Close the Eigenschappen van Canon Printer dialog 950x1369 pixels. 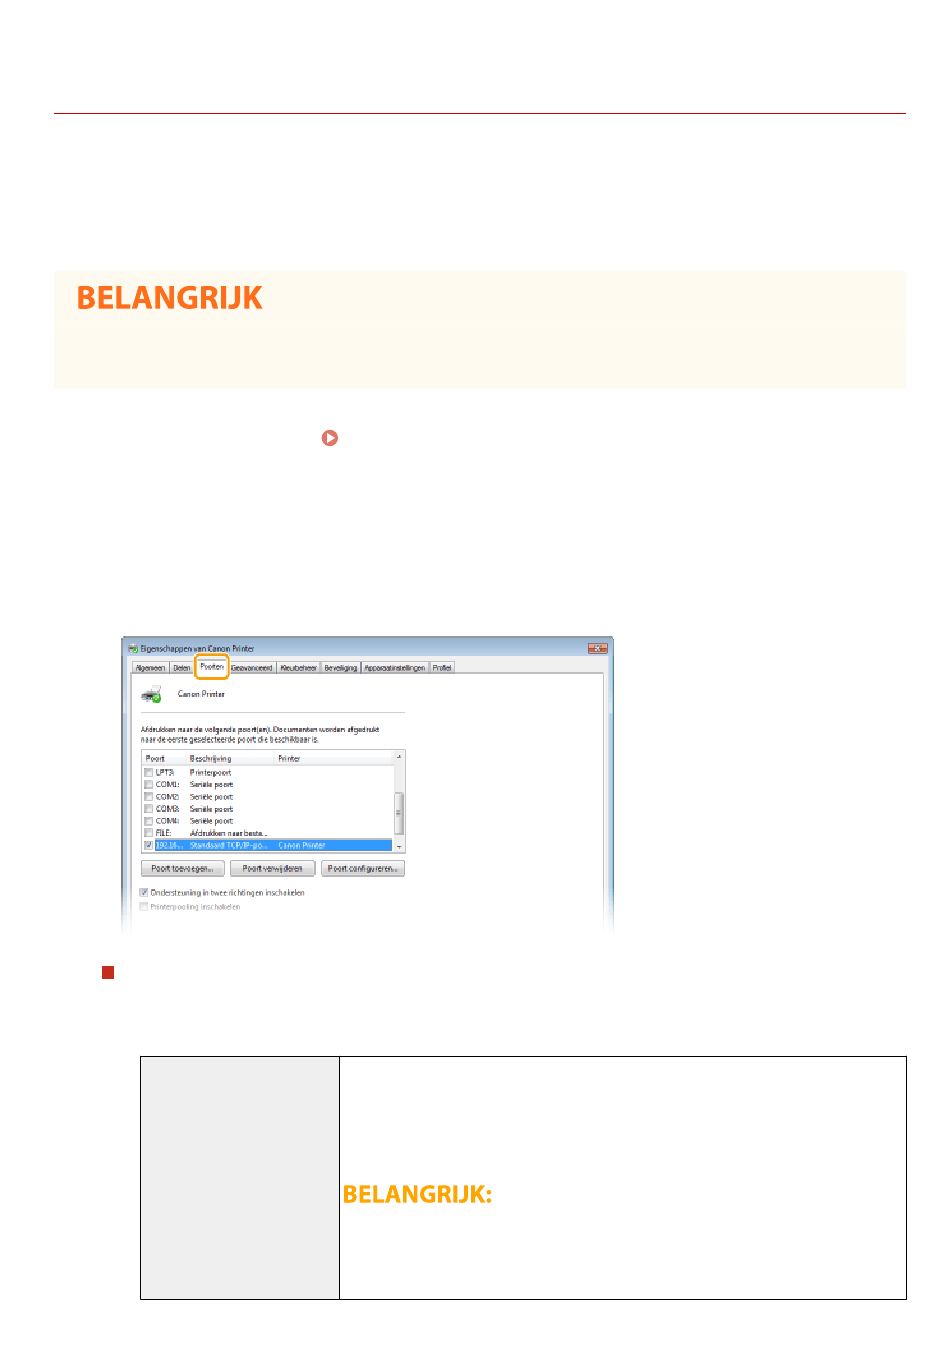[598, 648]
